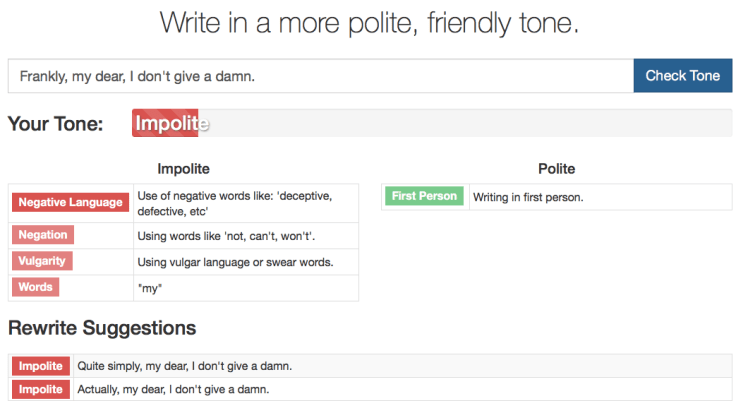748x401 pixels.
Task: Click the '*my*' flagged word cell
Action: click(150, 288)
